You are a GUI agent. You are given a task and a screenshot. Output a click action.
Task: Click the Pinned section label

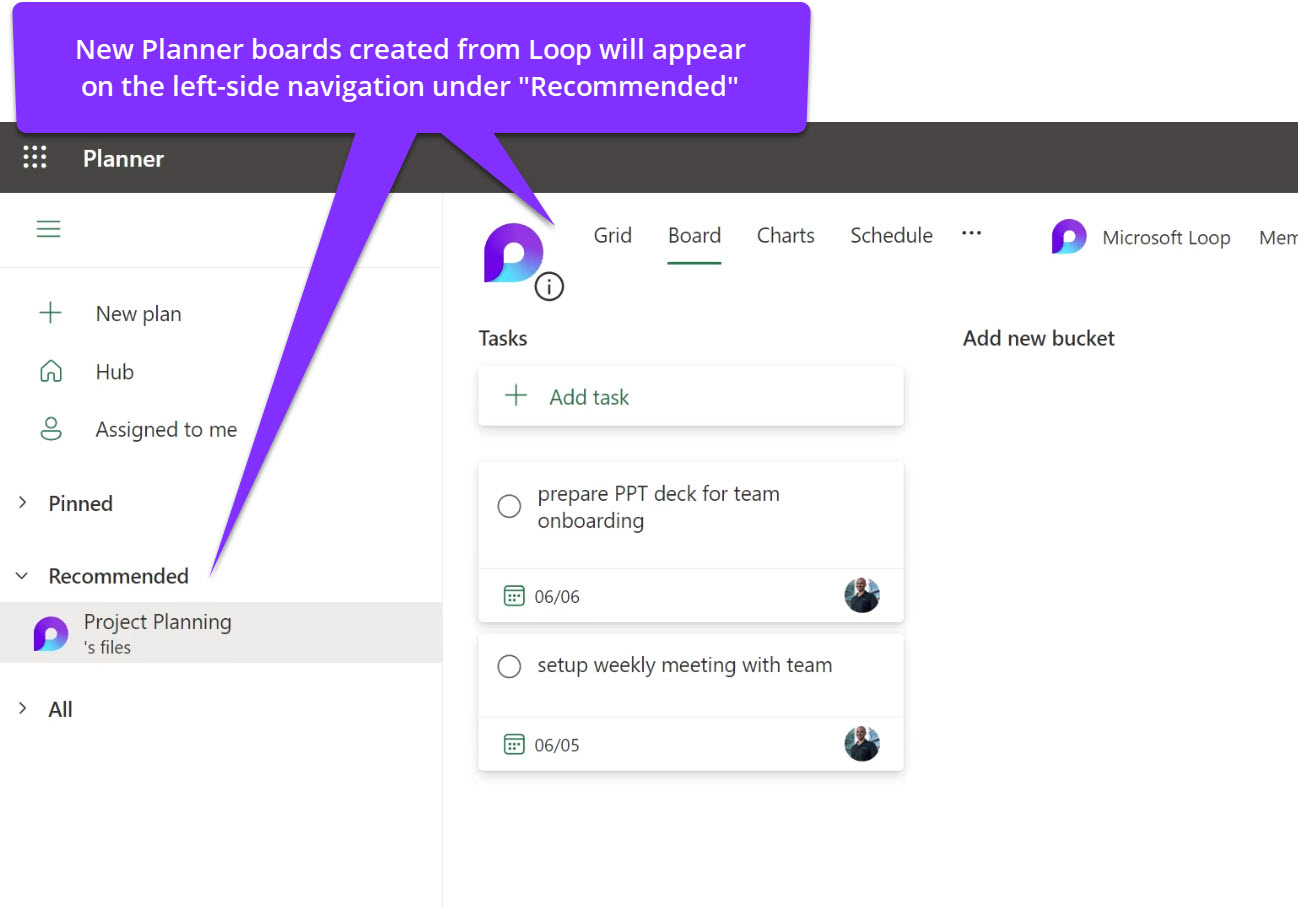tap(81, 503)
